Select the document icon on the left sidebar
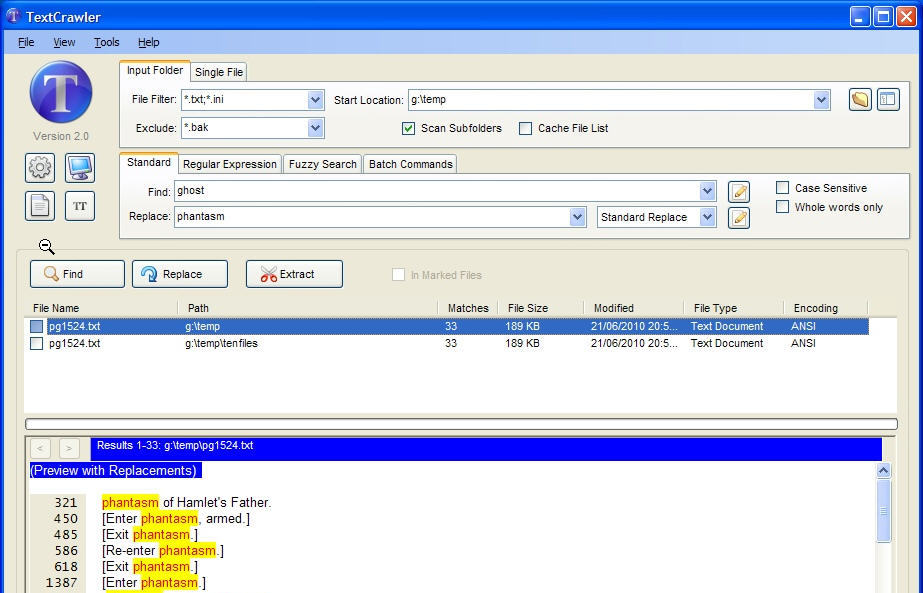 coord(39,205)
